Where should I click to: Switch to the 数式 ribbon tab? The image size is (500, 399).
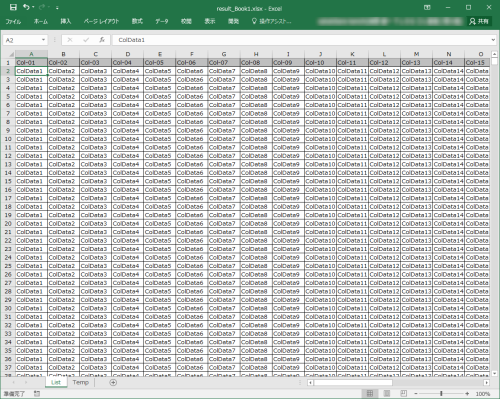click(x=137, y=21)
